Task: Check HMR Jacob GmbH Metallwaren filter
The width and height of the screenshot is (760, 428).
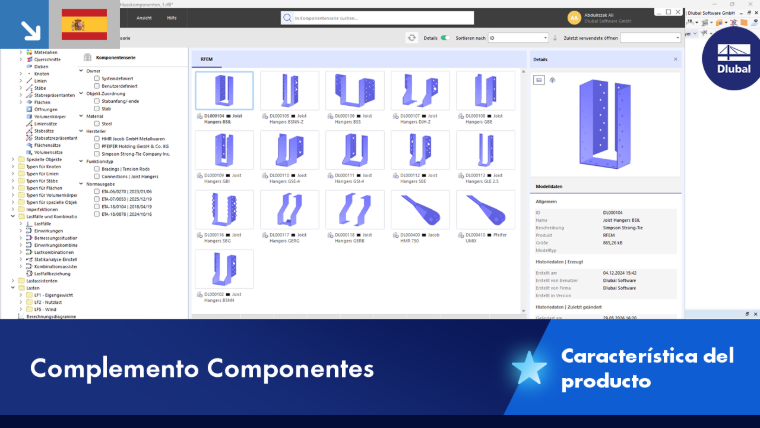Action: [97, 139]
